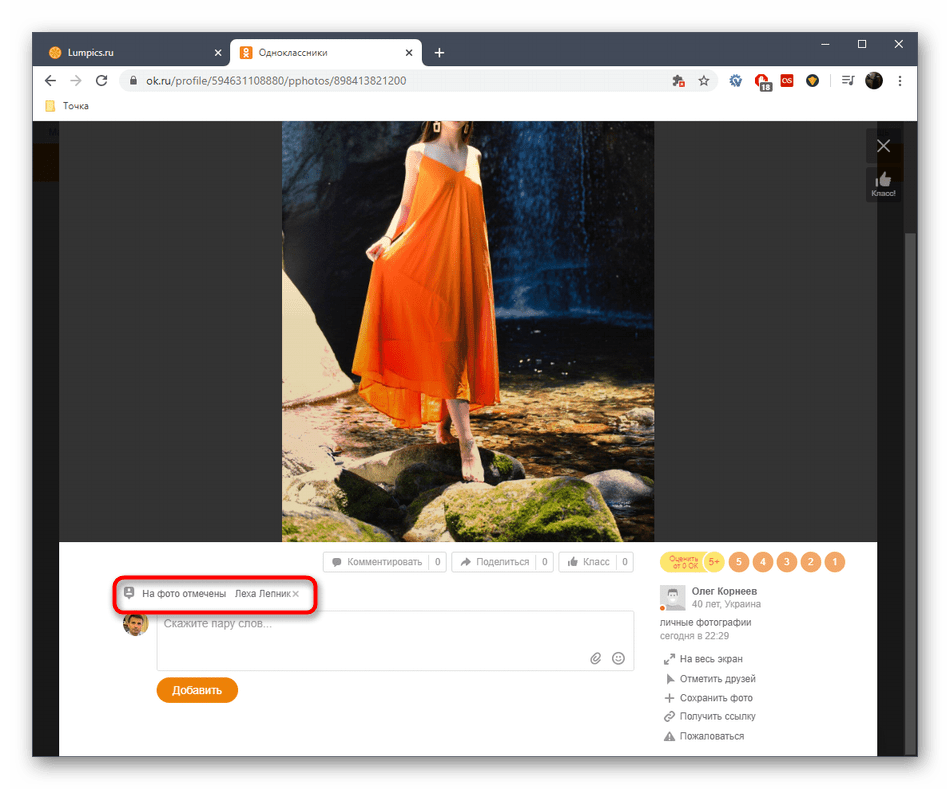The width and height of the screenshot is (950, 789).
Task: Open the Олег Корнеев profile name link
Action: [724, 591]
